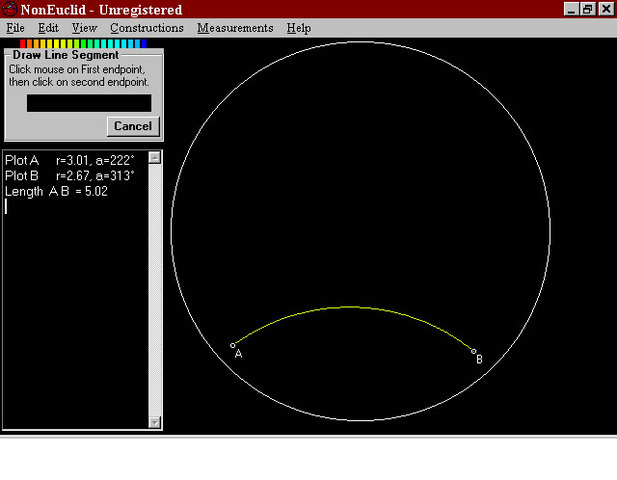This screenshot has width=617, height=480.
Task: Pick the pure green color swatch
Action: point(83,43)
